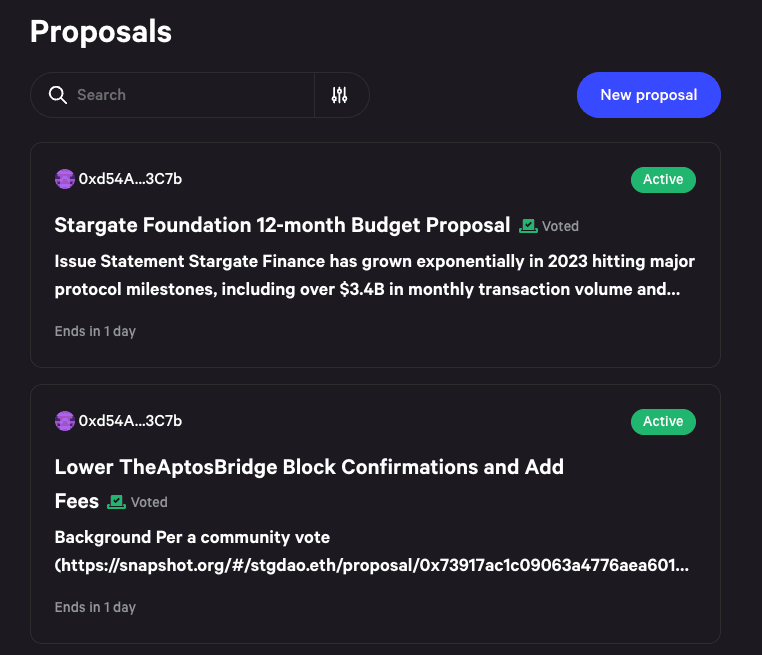Click Active badge on Stargate Budget proposal
The image size is (762, 655).
point(663,179)
